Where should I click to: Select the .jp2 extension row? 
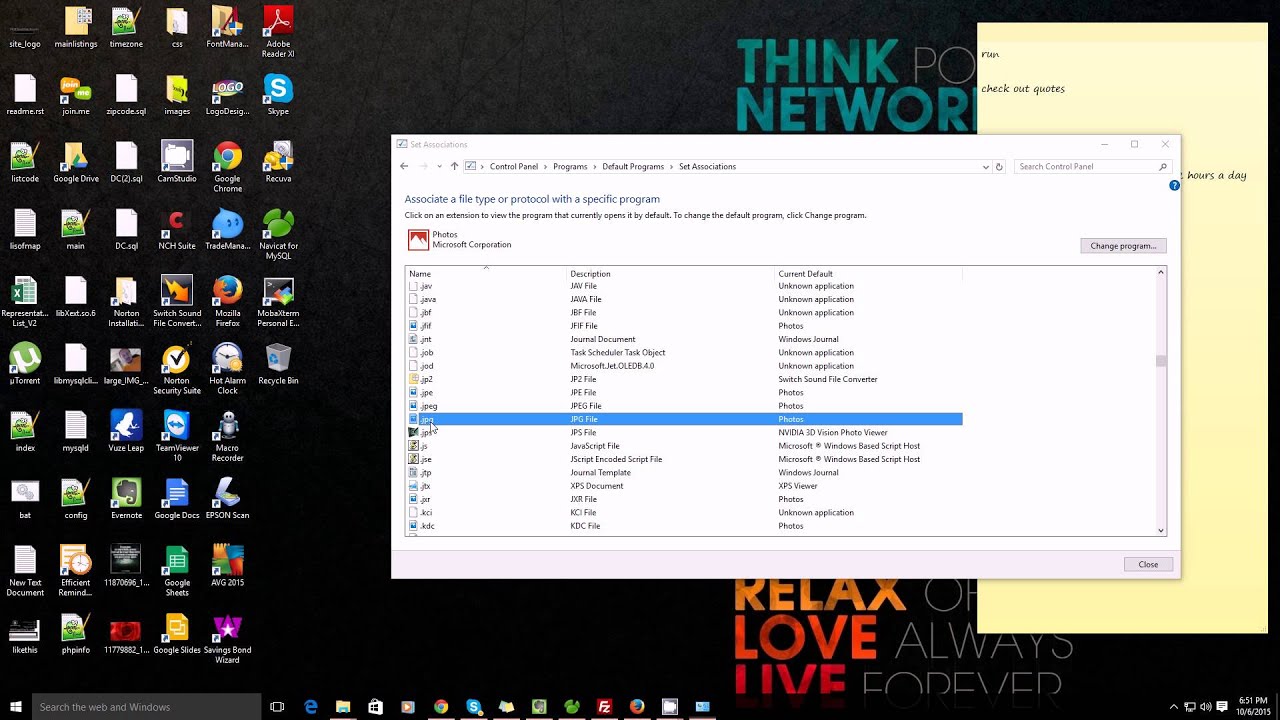[x=684, y=379]
